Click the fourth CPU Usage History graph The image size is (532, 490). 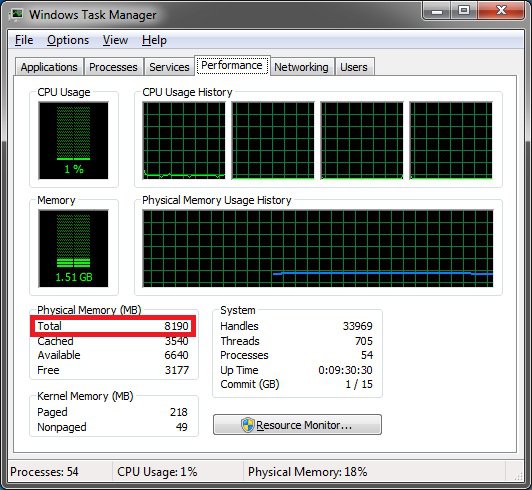(x=451, y=140)
